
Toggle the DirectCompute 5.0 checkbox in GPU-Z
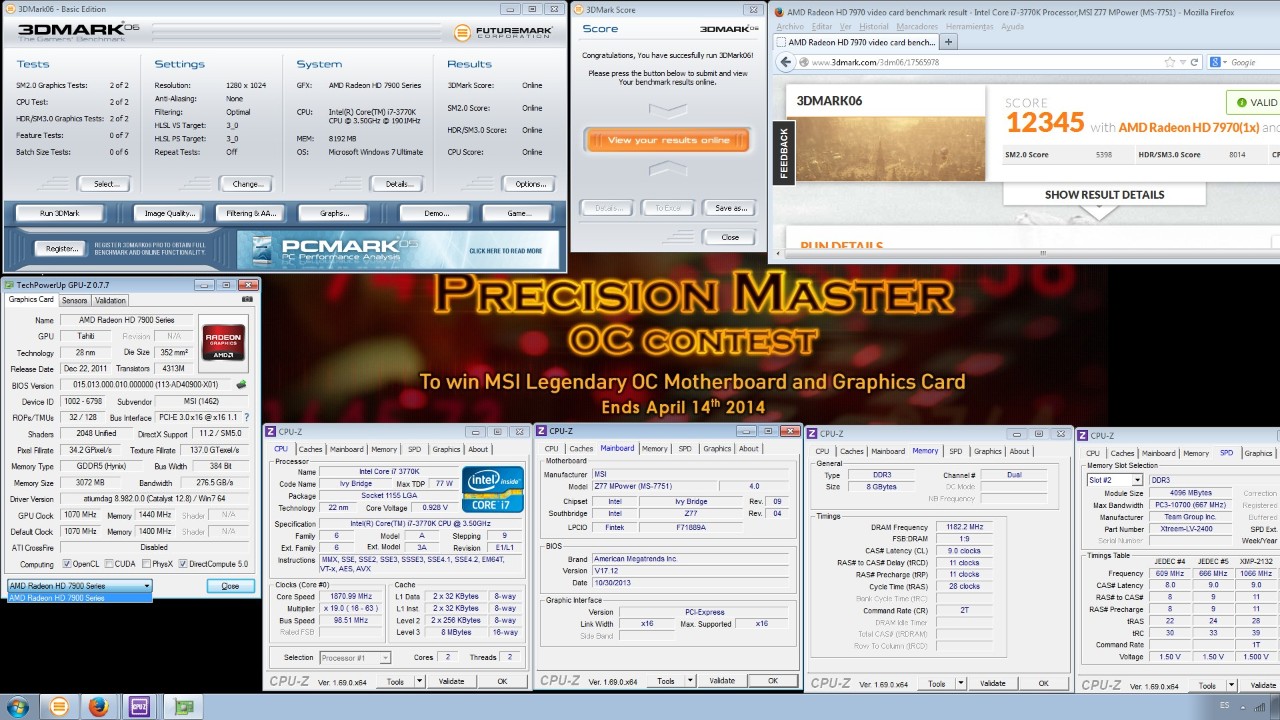pyautogui.click(x=182, y=565)
